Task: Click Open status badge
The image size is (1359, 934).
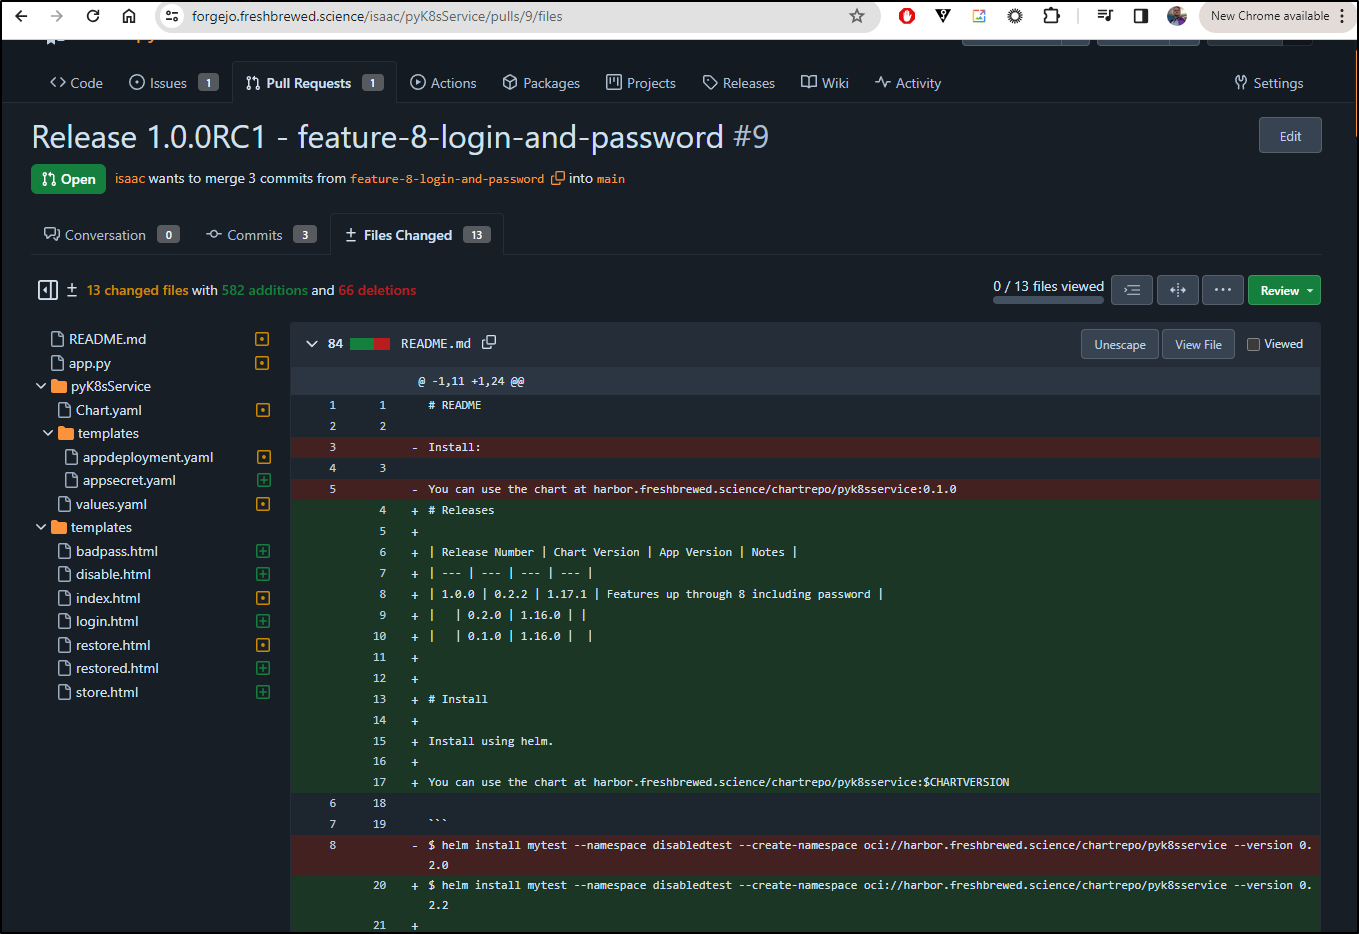Action: (x=68, y=179)
